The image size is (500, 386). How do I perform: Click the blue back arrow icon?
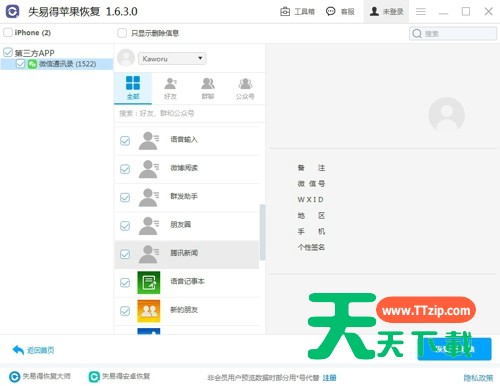[x=18, y=350]
